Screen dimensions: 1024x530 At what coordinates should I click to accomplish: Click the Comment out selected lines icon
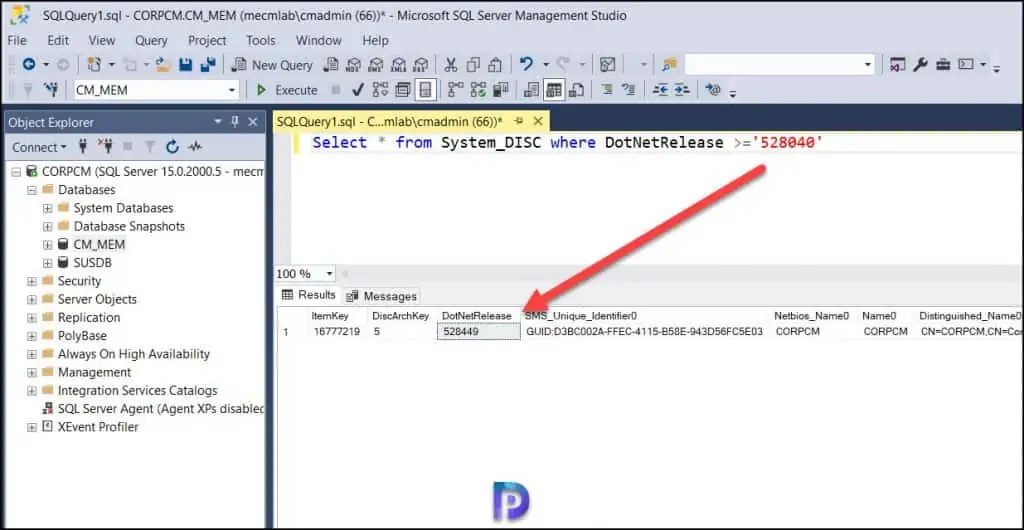pyautogui.click(x=607, y=89)
